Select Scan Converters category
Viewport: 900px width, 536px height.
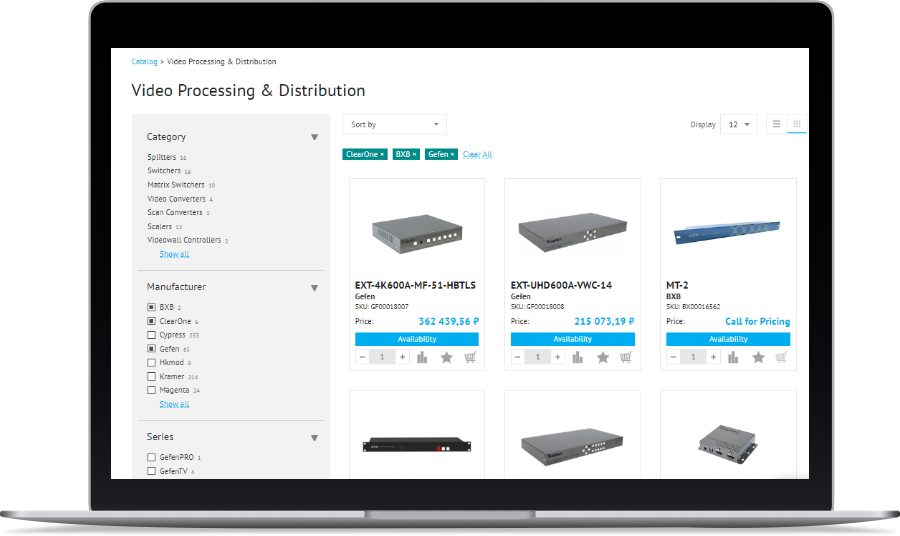[175, 212]
